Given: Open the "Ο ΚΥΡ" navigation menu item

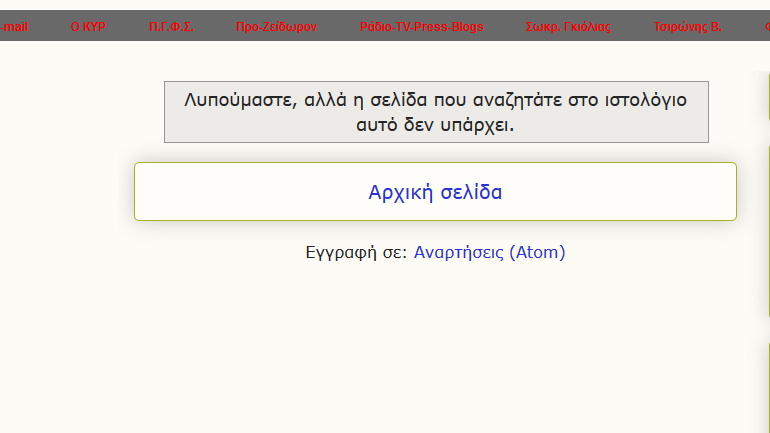Looking at the screenshot, I should pos(88,27).
